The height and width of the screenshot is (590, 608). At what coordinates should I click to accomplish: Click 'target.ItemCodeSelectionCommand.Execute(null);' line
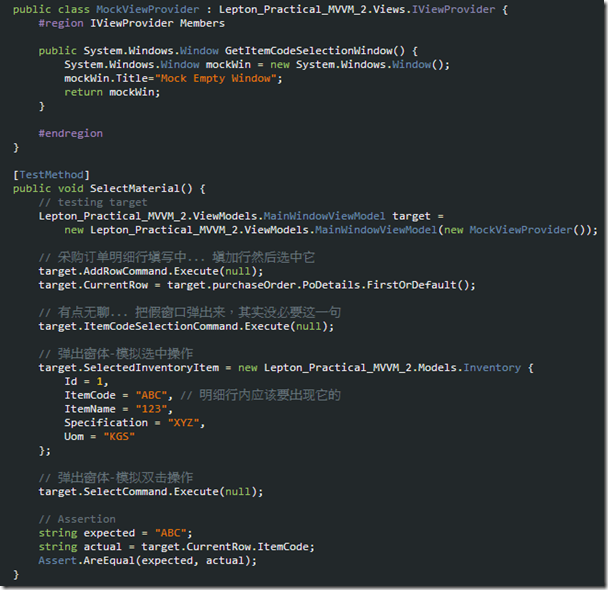[186, 326]
